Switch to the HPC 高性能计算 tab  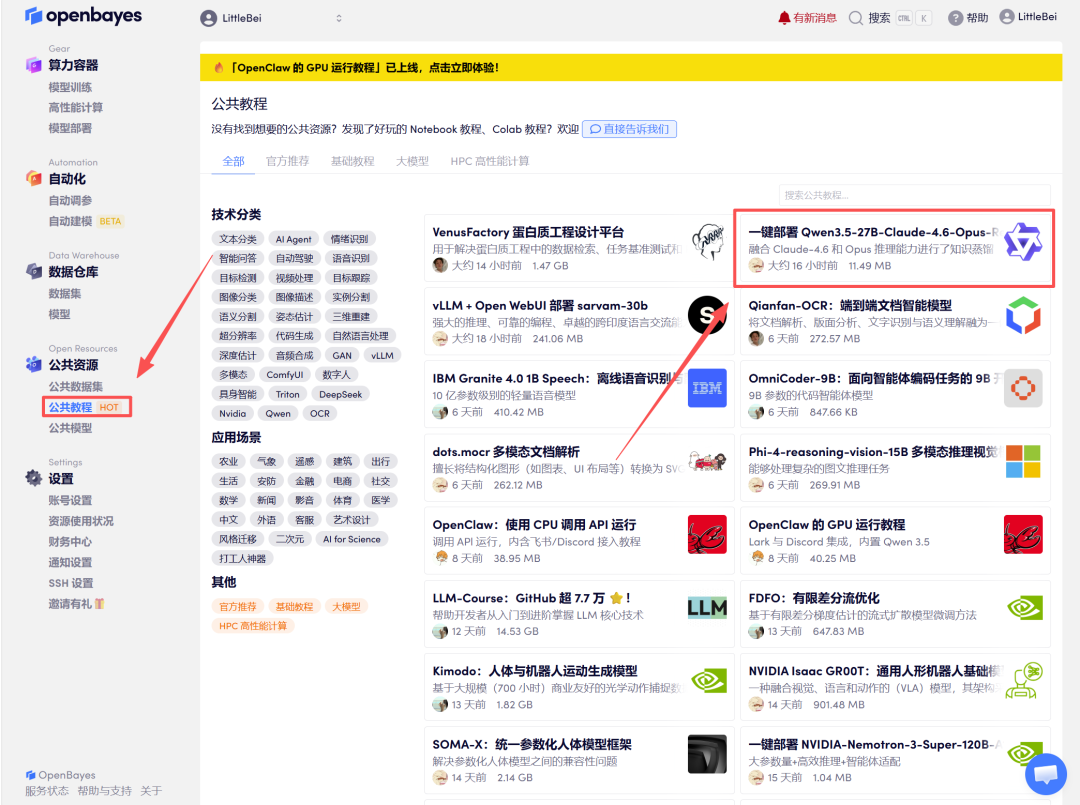(490, 161)
